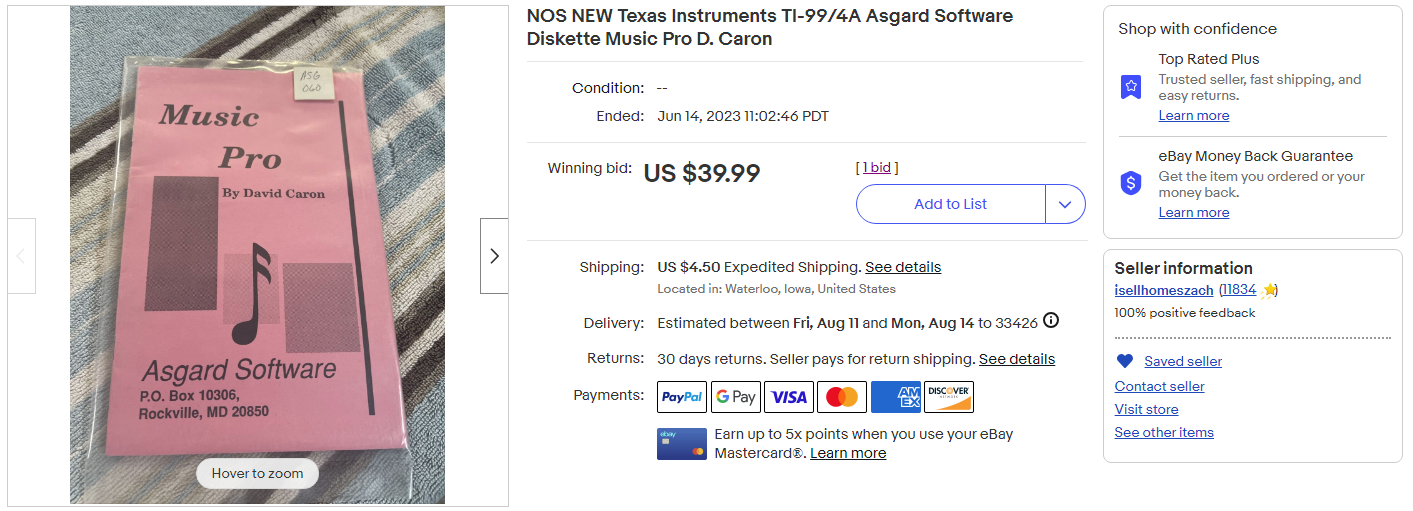1413x511 pixels.
Task: Click the Google Pay payment icon
Action: click(x=735, y=397)
